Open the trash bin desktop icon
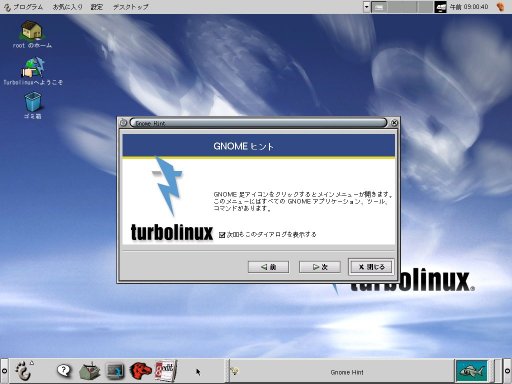Image resolution: width=512 pixels, height=384 pixels. 33,106
